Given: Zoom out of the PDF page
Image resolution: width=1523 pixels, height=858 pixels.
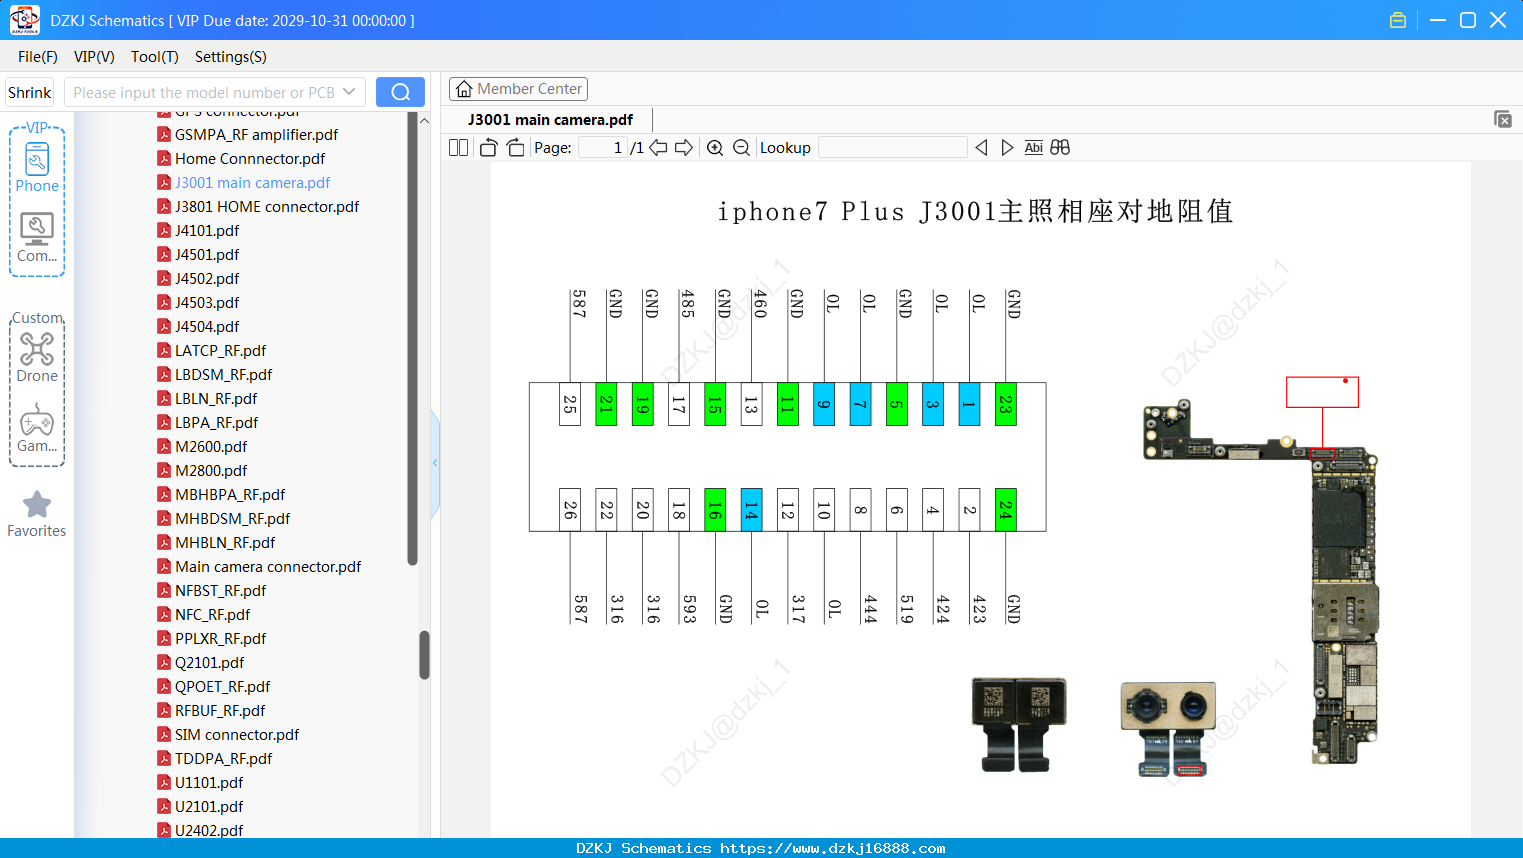Looking at the screenshot, I should [x=741, y=148].
